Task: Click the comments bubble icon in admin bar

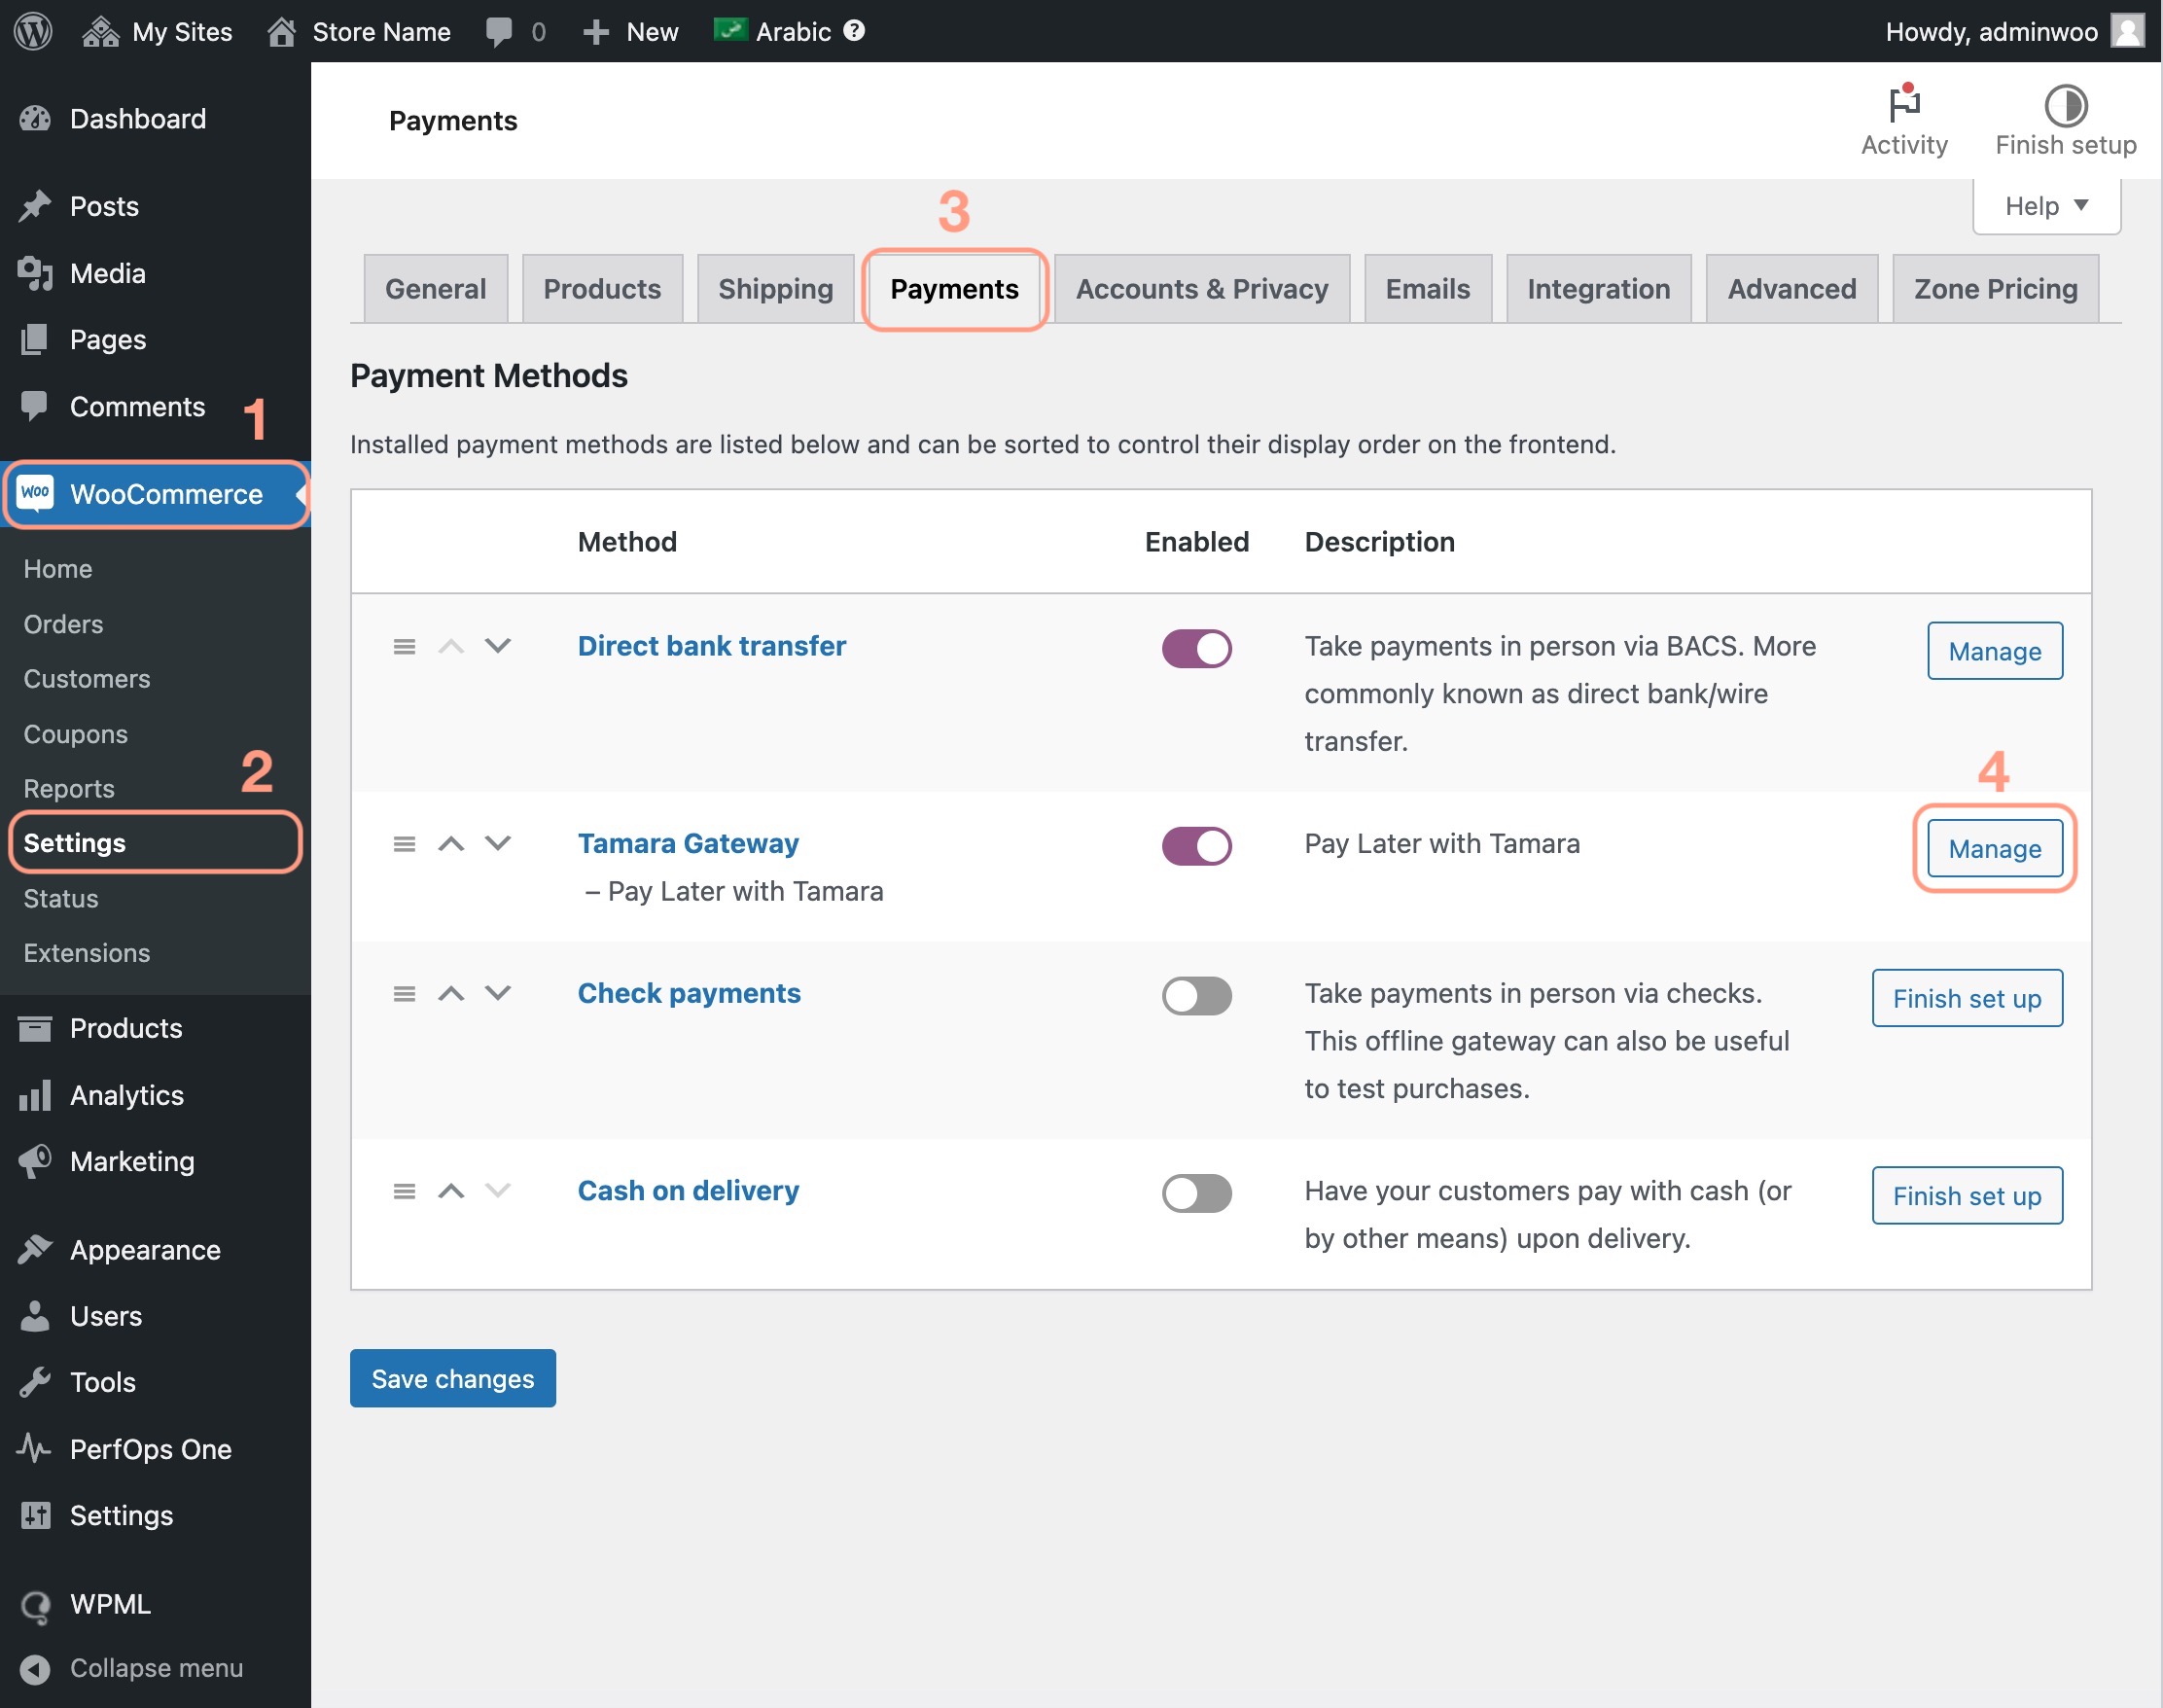Action: [x=498, y=31]
